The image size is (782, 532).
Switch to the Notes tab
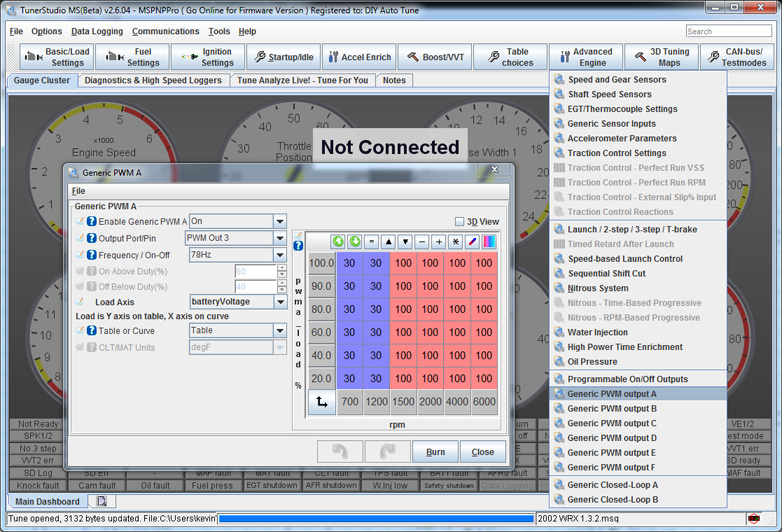394,80
